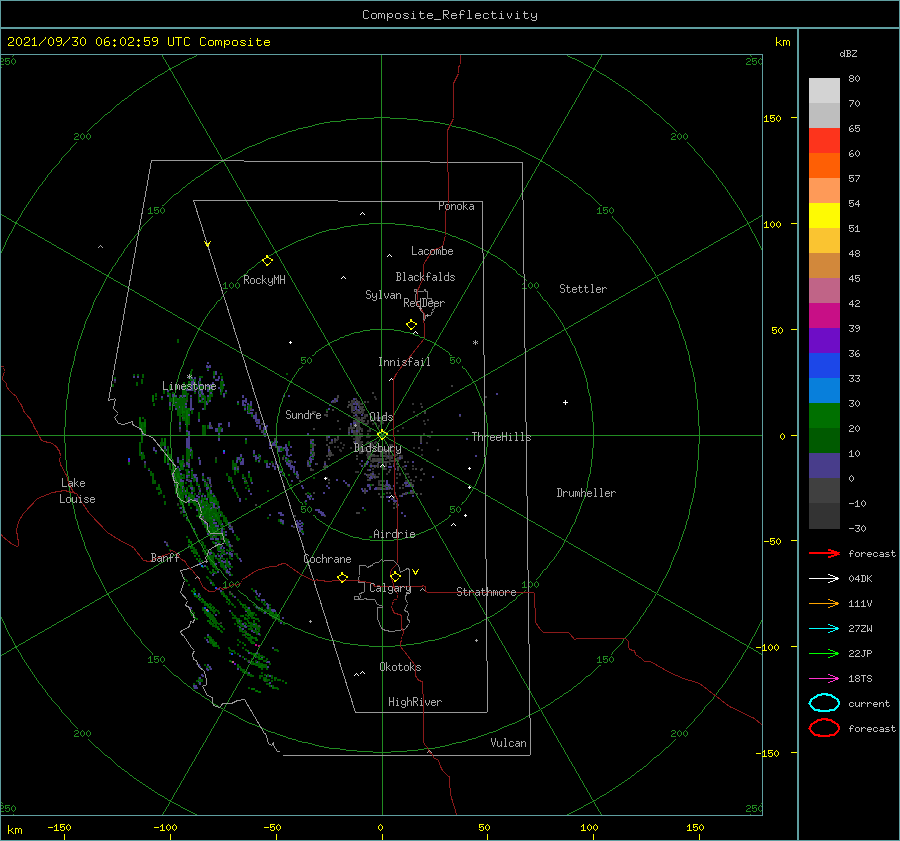
Task: Click the cyan current ellipse in legend
Action: [x=824, y=703]
